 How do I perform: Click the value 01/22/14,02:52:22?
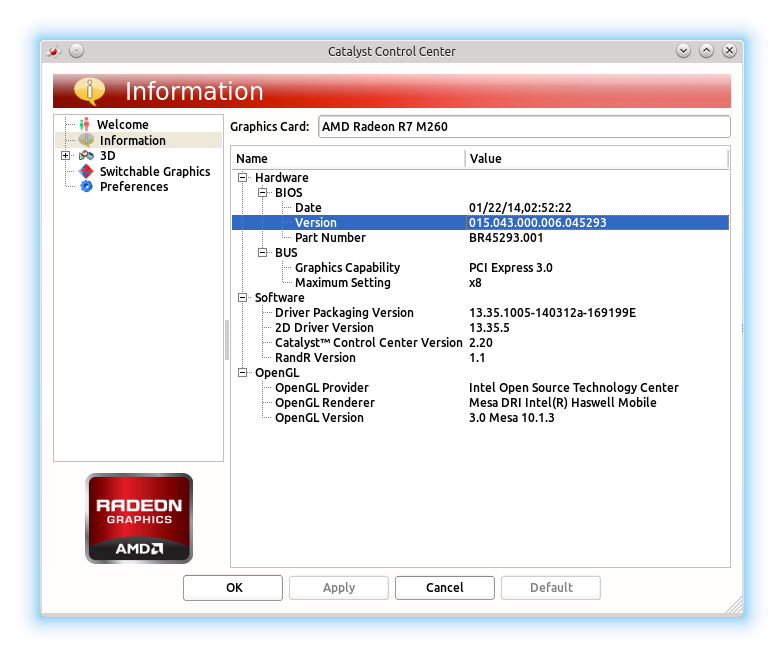click(520, 208)
